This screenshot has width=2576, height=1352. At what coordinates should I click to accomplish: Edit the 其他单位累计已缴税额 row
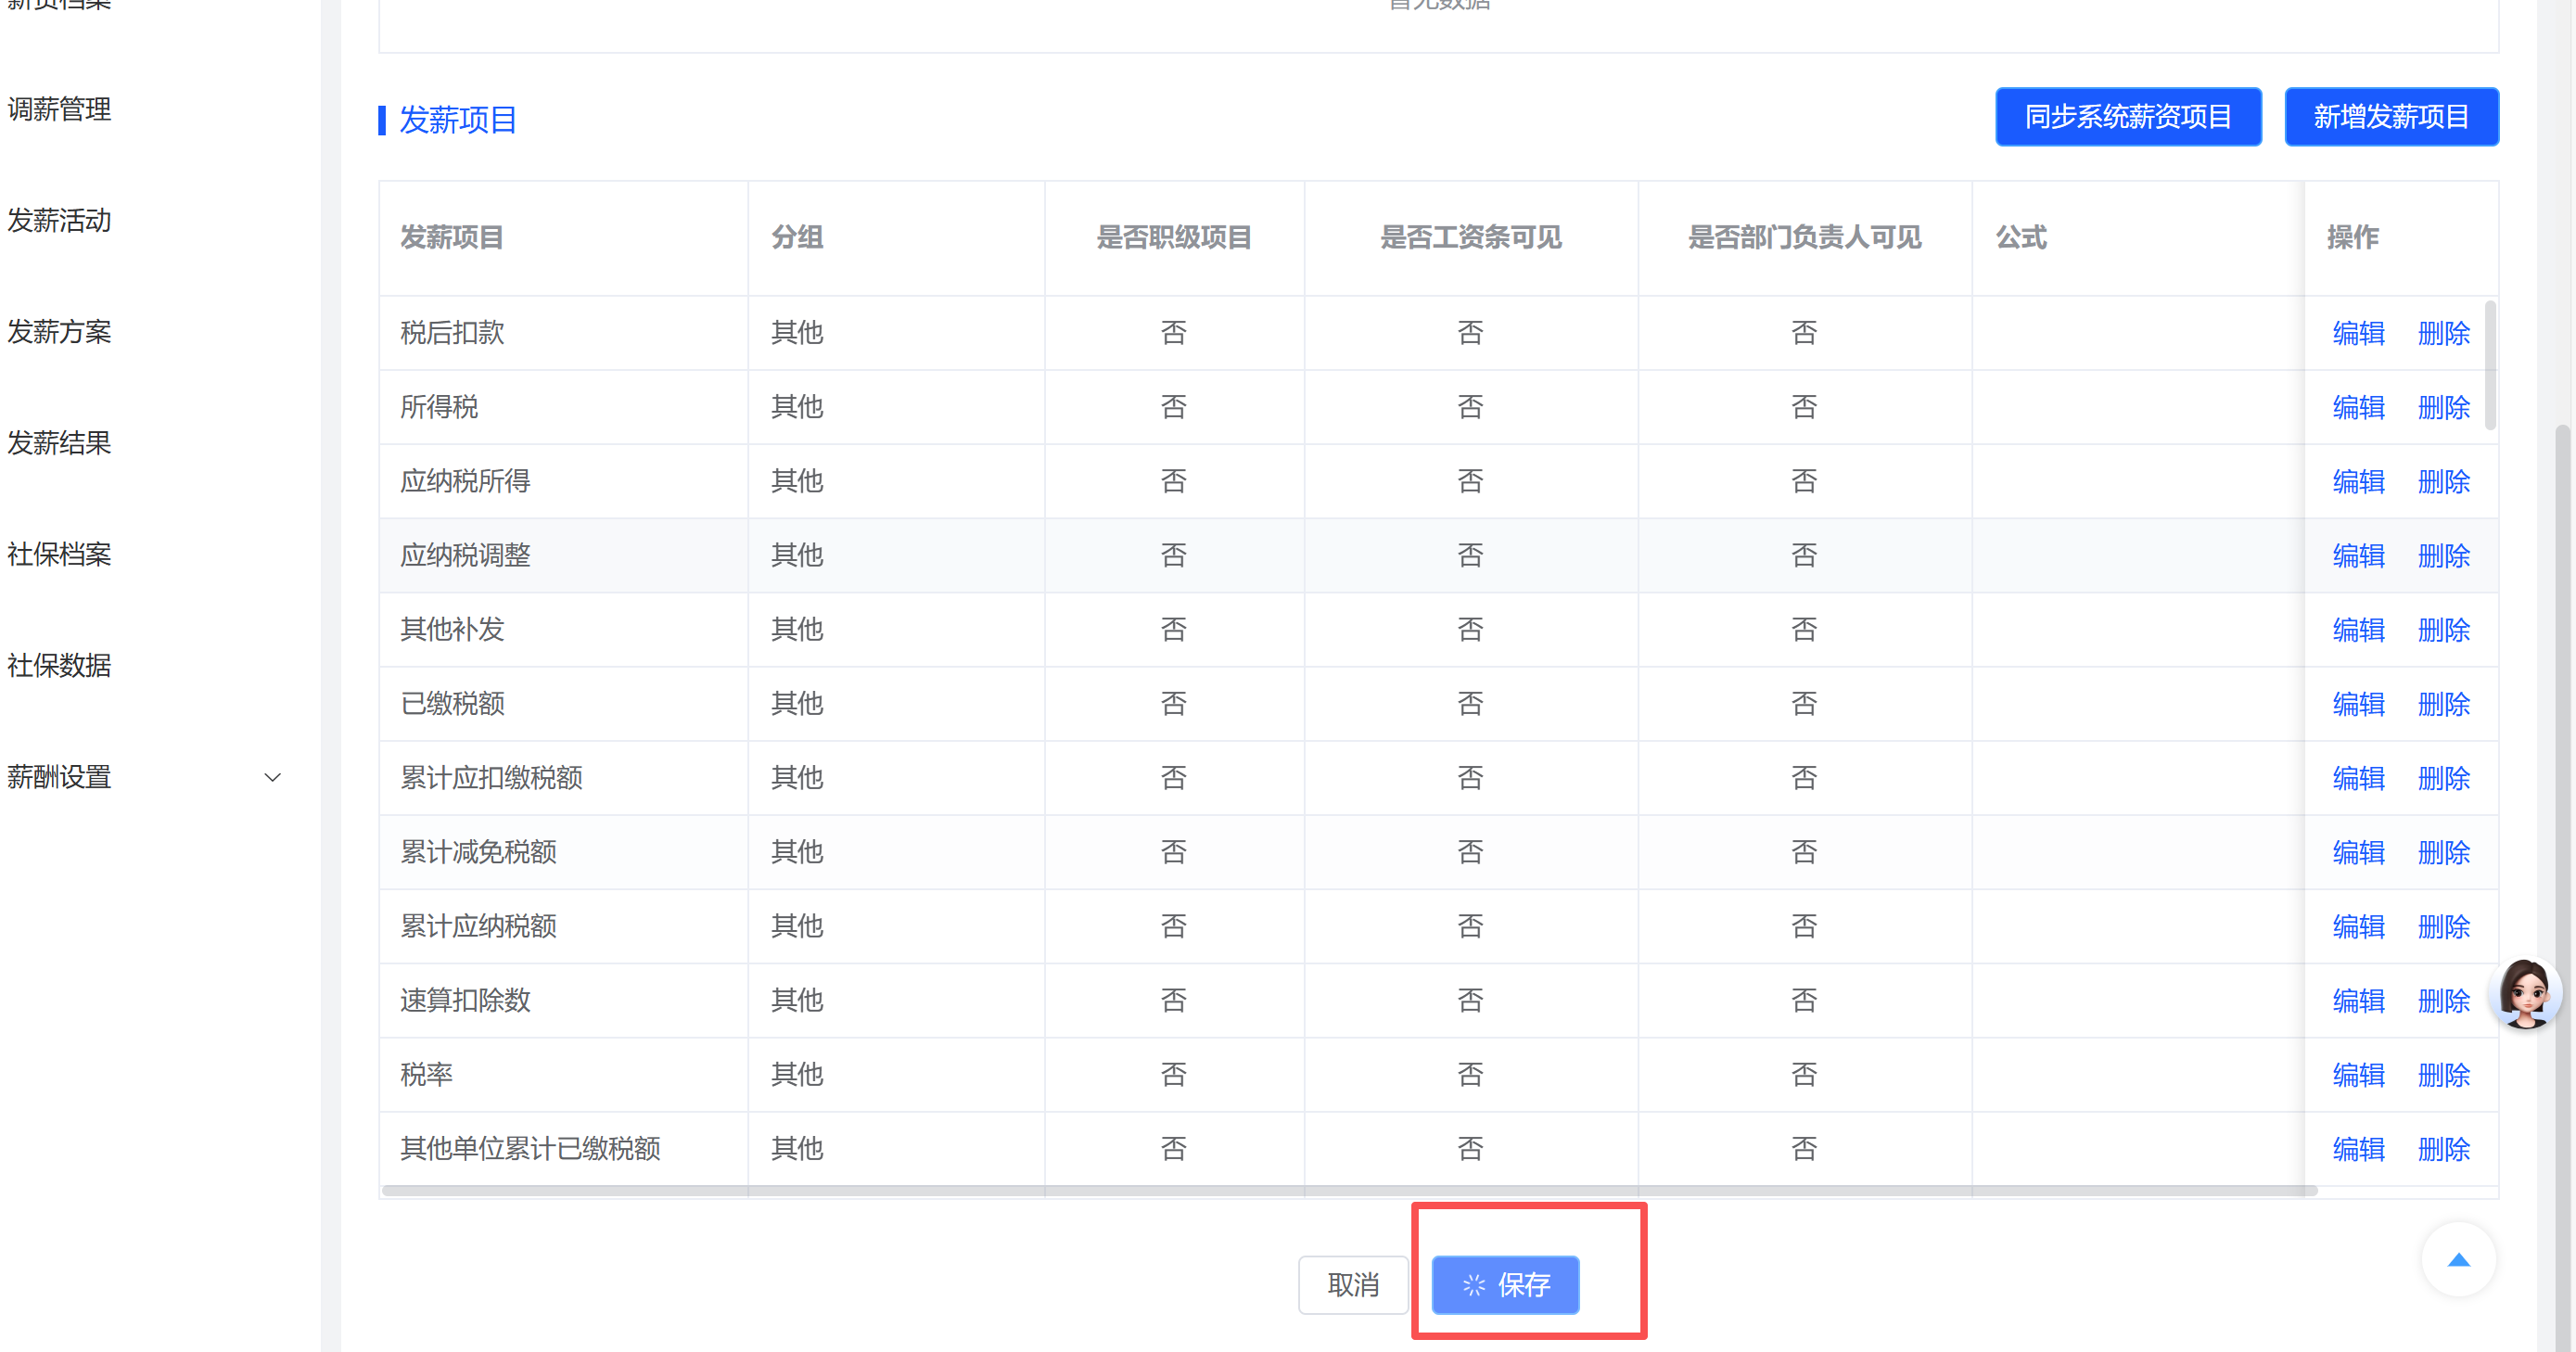(2358, 1149)
